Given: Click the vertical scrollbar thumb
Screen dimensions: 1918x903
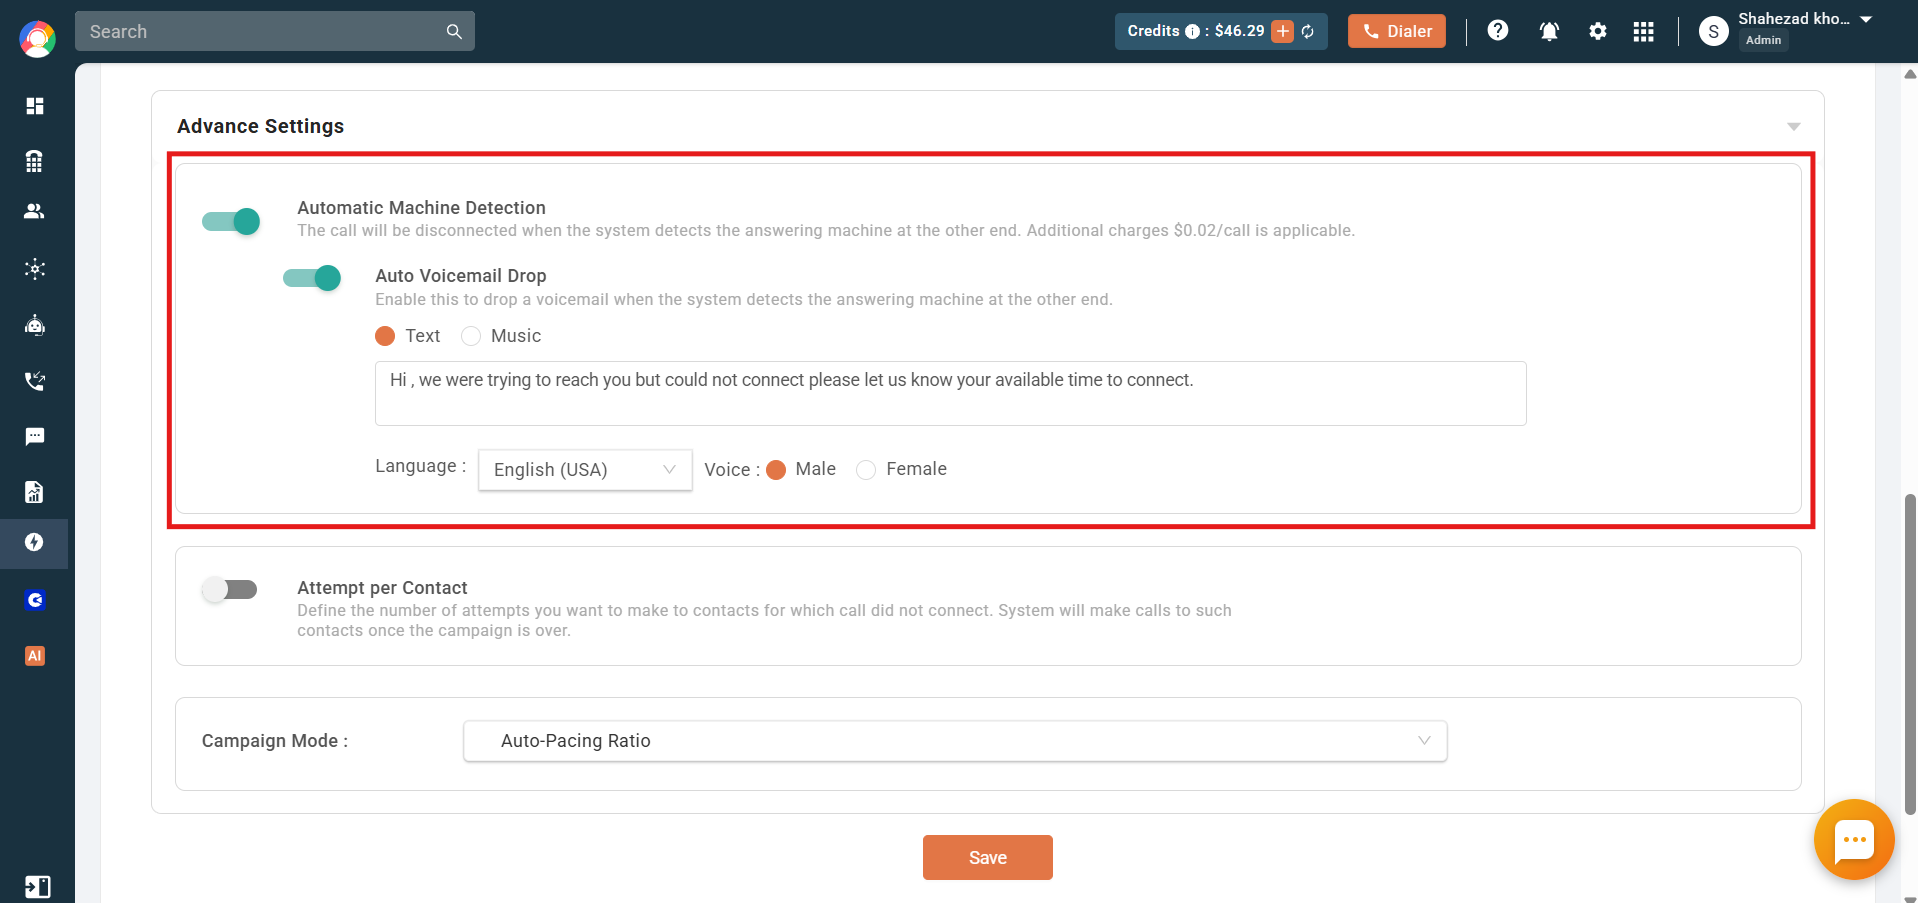Looking at the screenshot, I should 1911,655.
